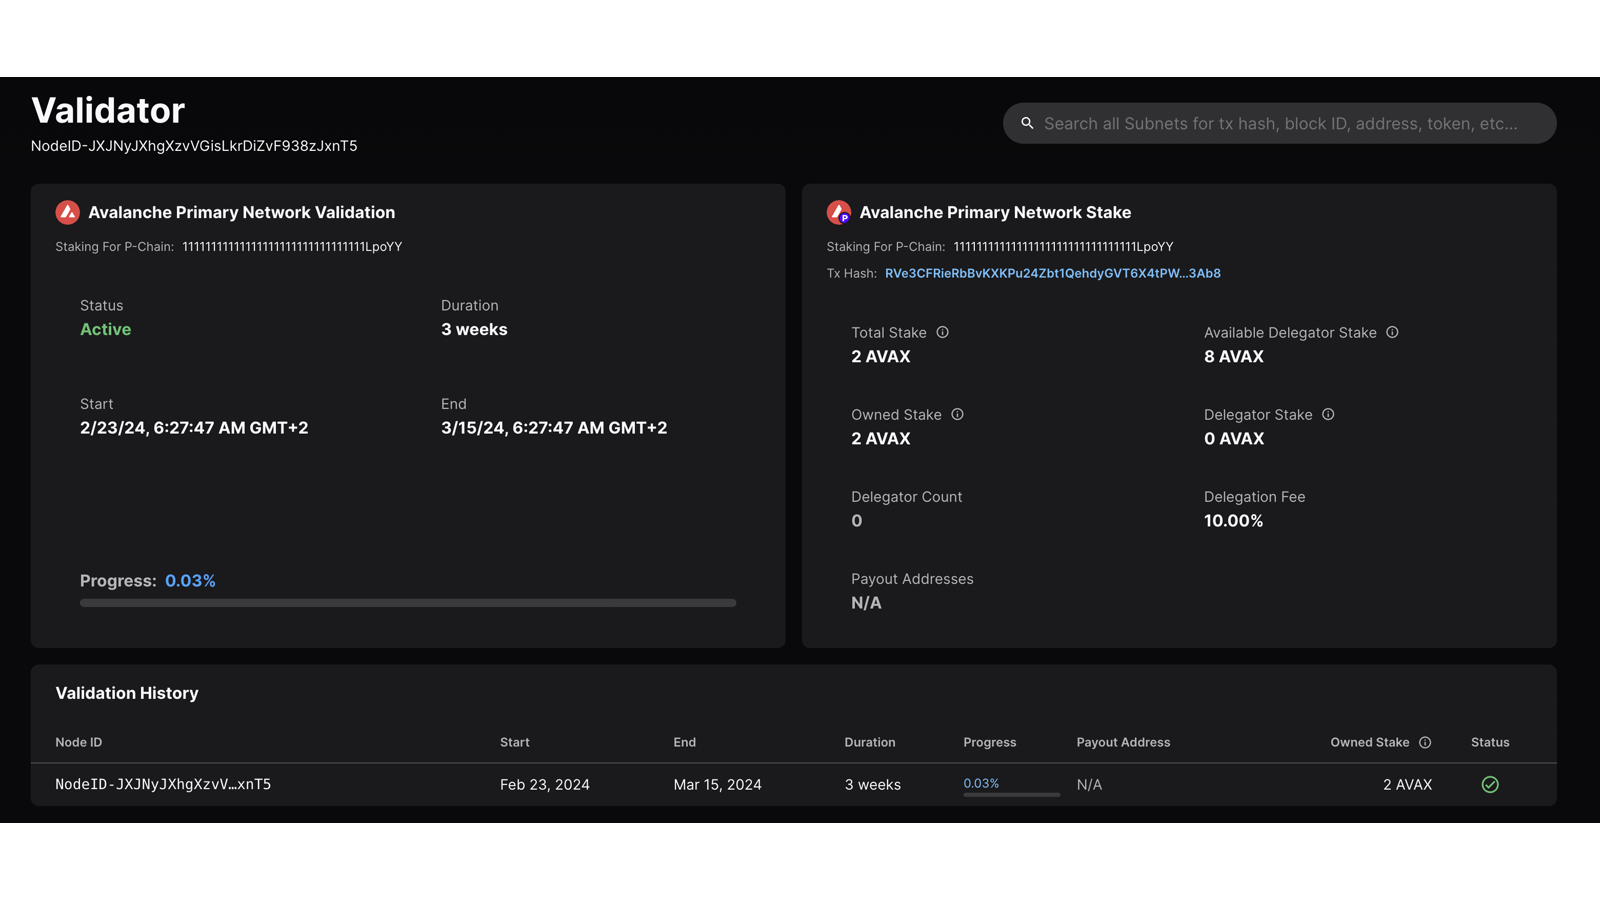Screen dimensions: 1600x900
Task: Click the Duration column header
Action: pos(870,742)
